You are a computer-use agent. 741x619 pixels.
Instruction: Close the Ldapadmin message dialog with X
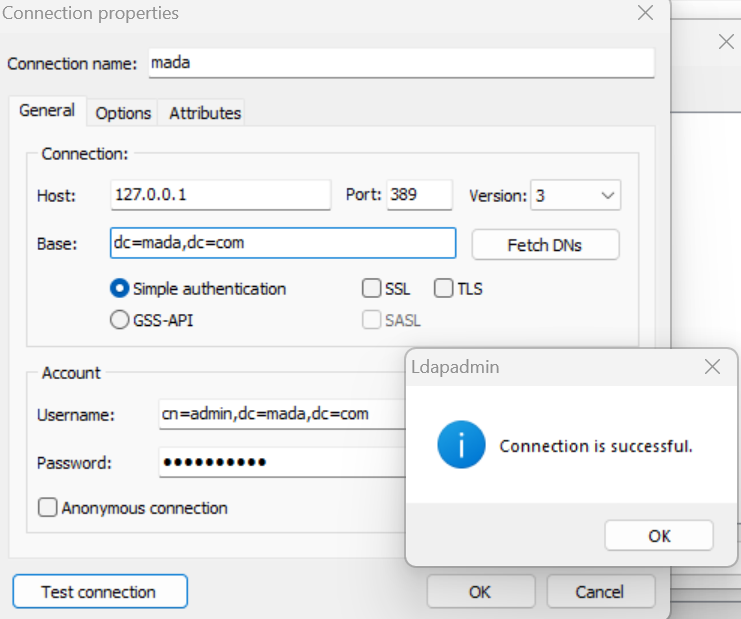pyautogui.click(x=712, y=367)
